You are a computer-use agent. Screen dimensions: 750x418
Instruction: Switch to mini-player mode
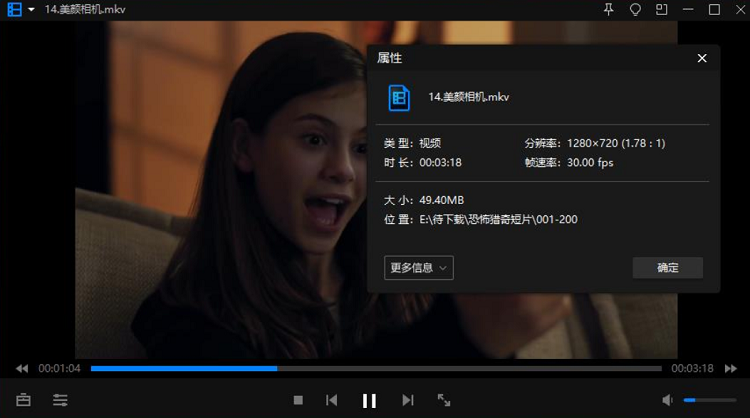(x=661, y=9)
